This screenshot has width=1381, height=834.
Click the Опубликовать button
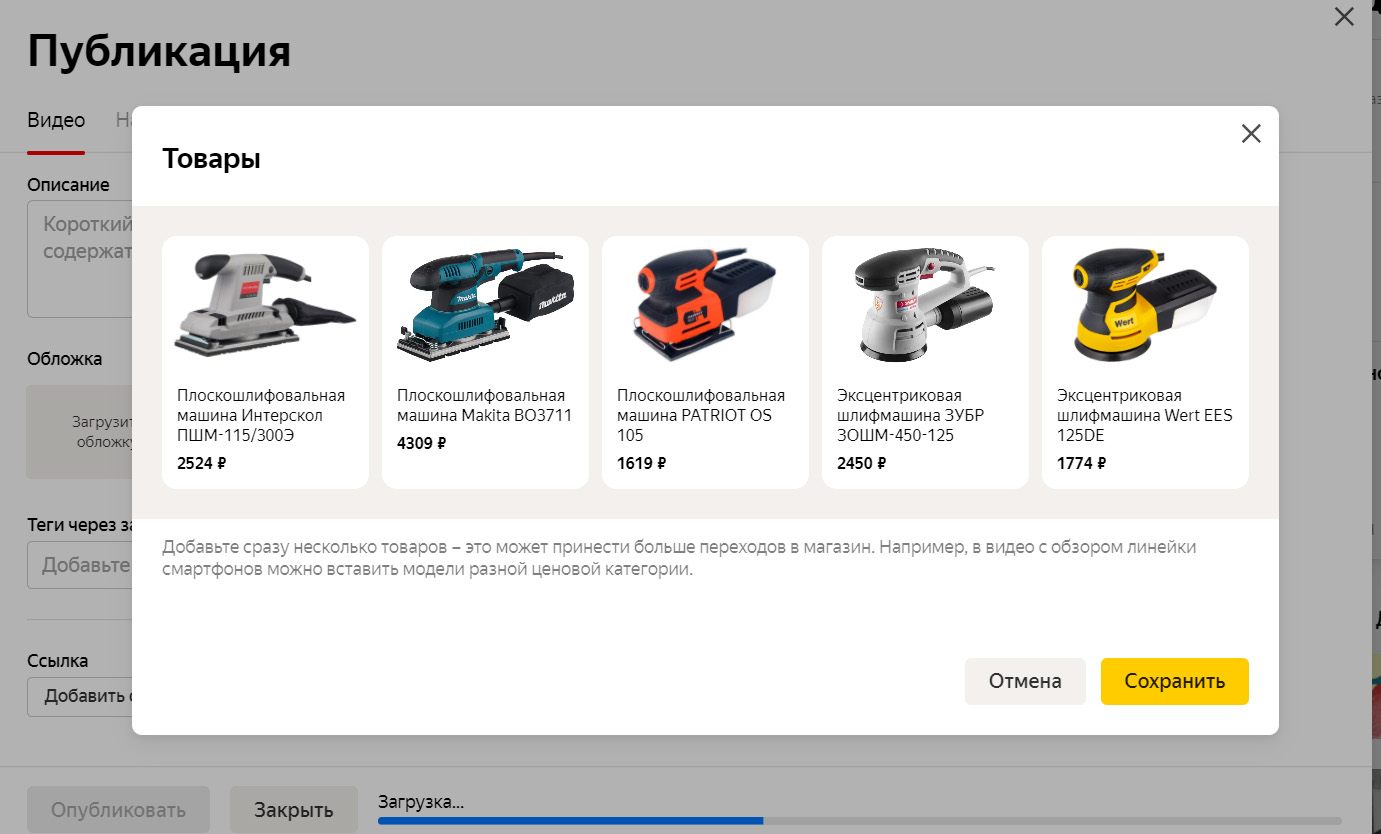click(x=118, y=810)
